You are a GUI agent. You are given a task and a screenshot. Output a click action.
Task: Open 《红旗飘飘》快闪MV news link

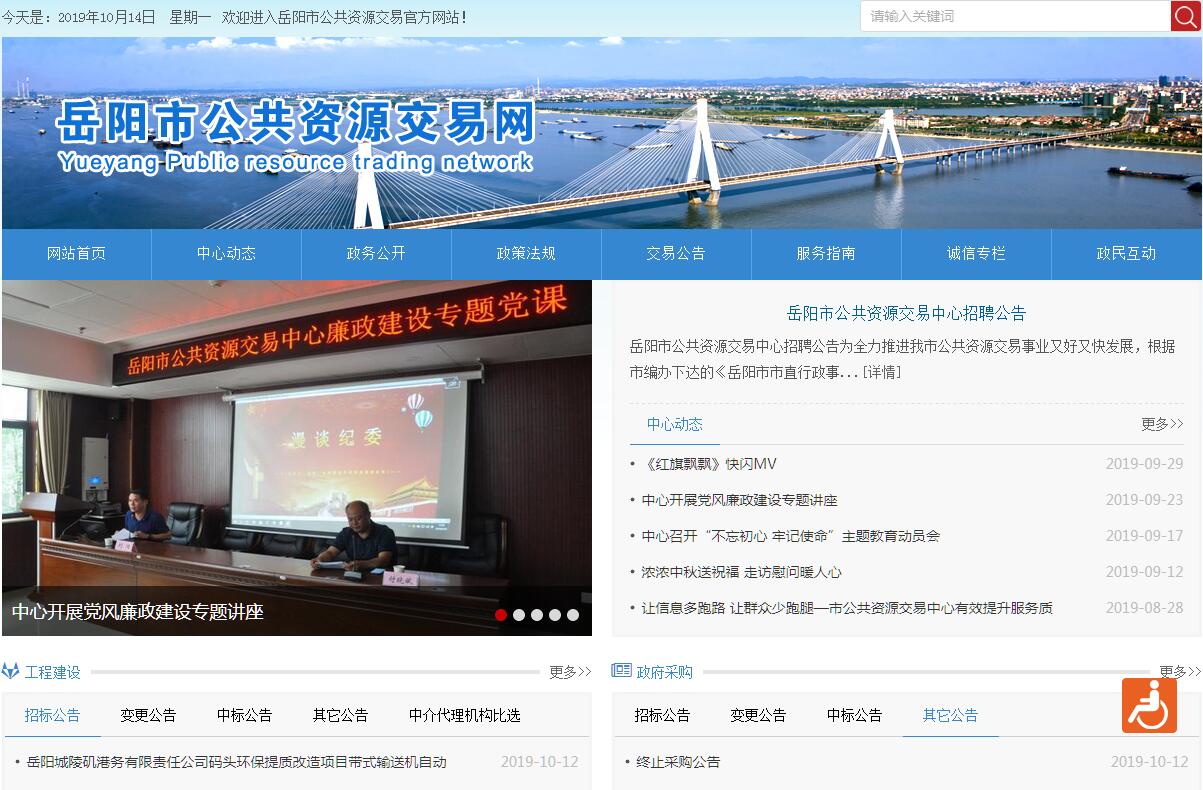click(709, 464)
